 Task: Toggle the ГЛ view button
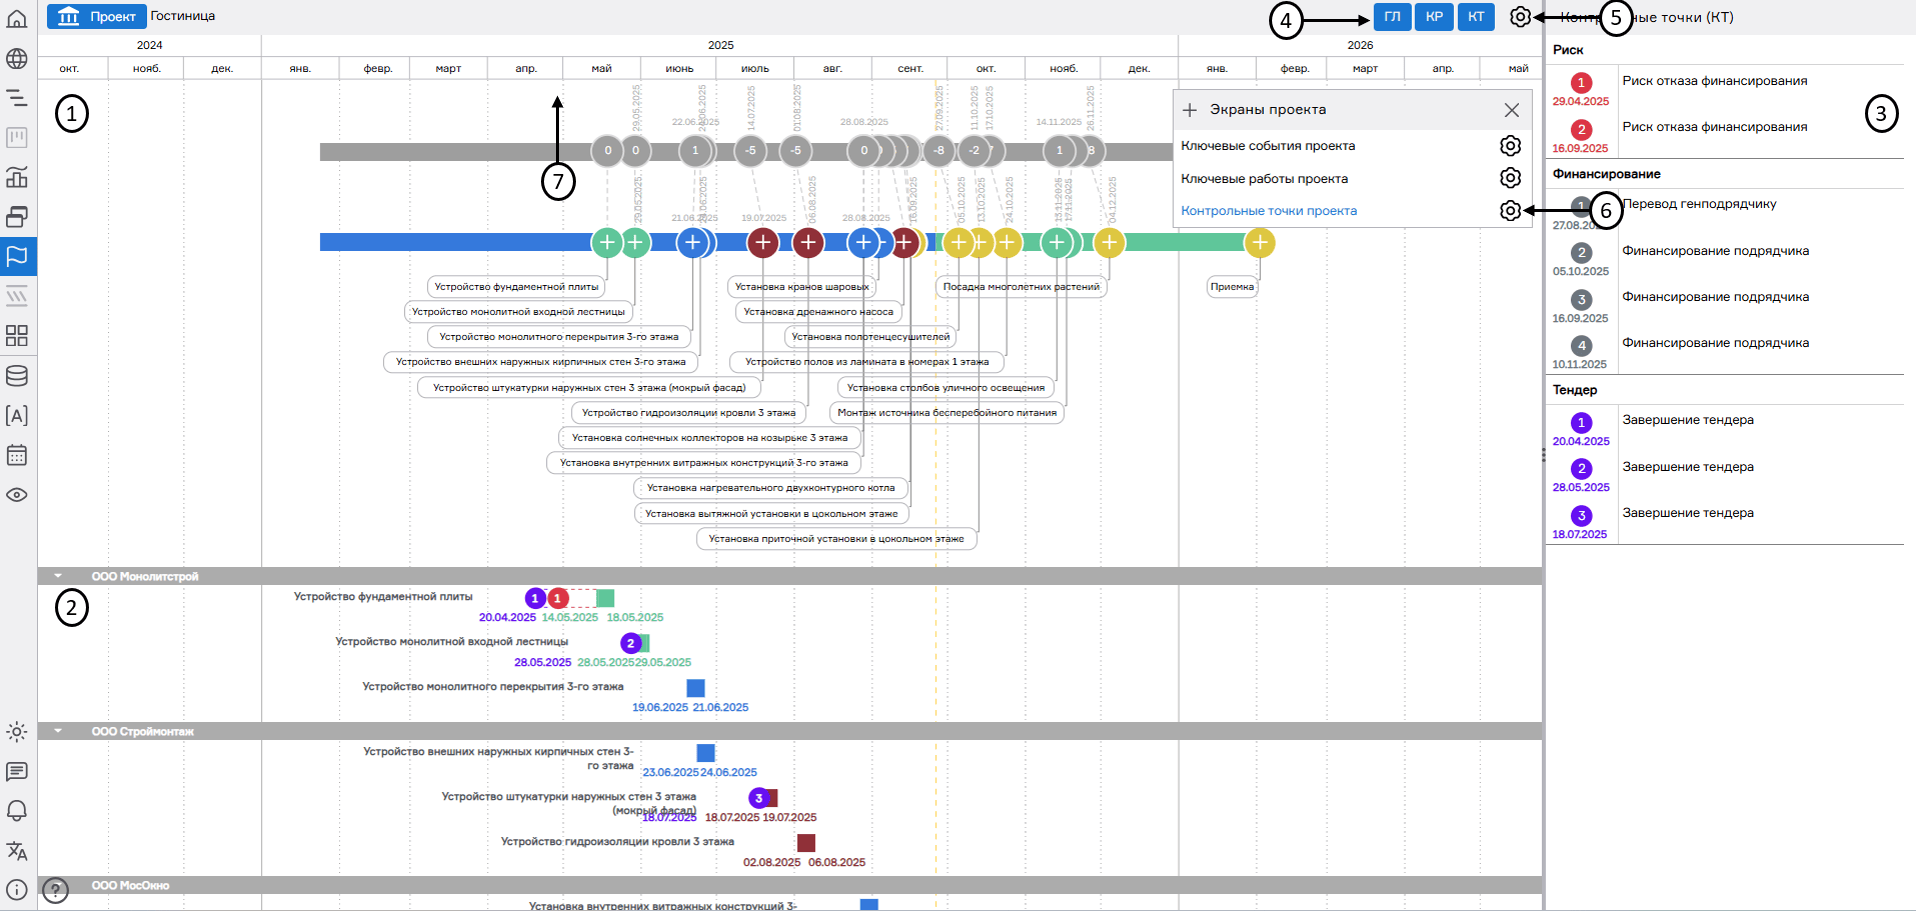pos(1392,17)
